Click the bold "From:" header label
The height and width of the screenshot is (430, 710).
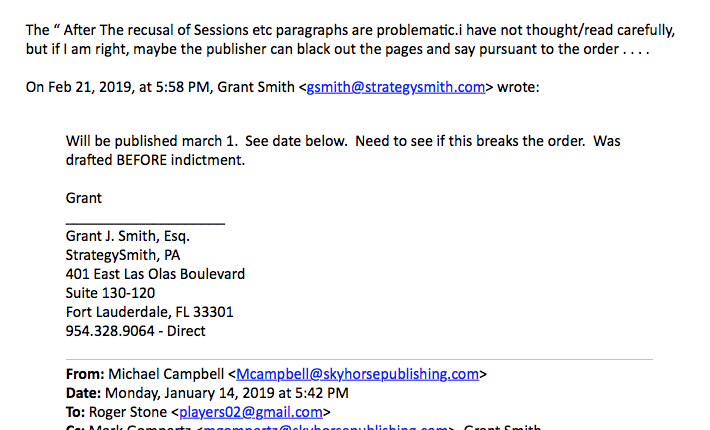(x=85, y=375)
